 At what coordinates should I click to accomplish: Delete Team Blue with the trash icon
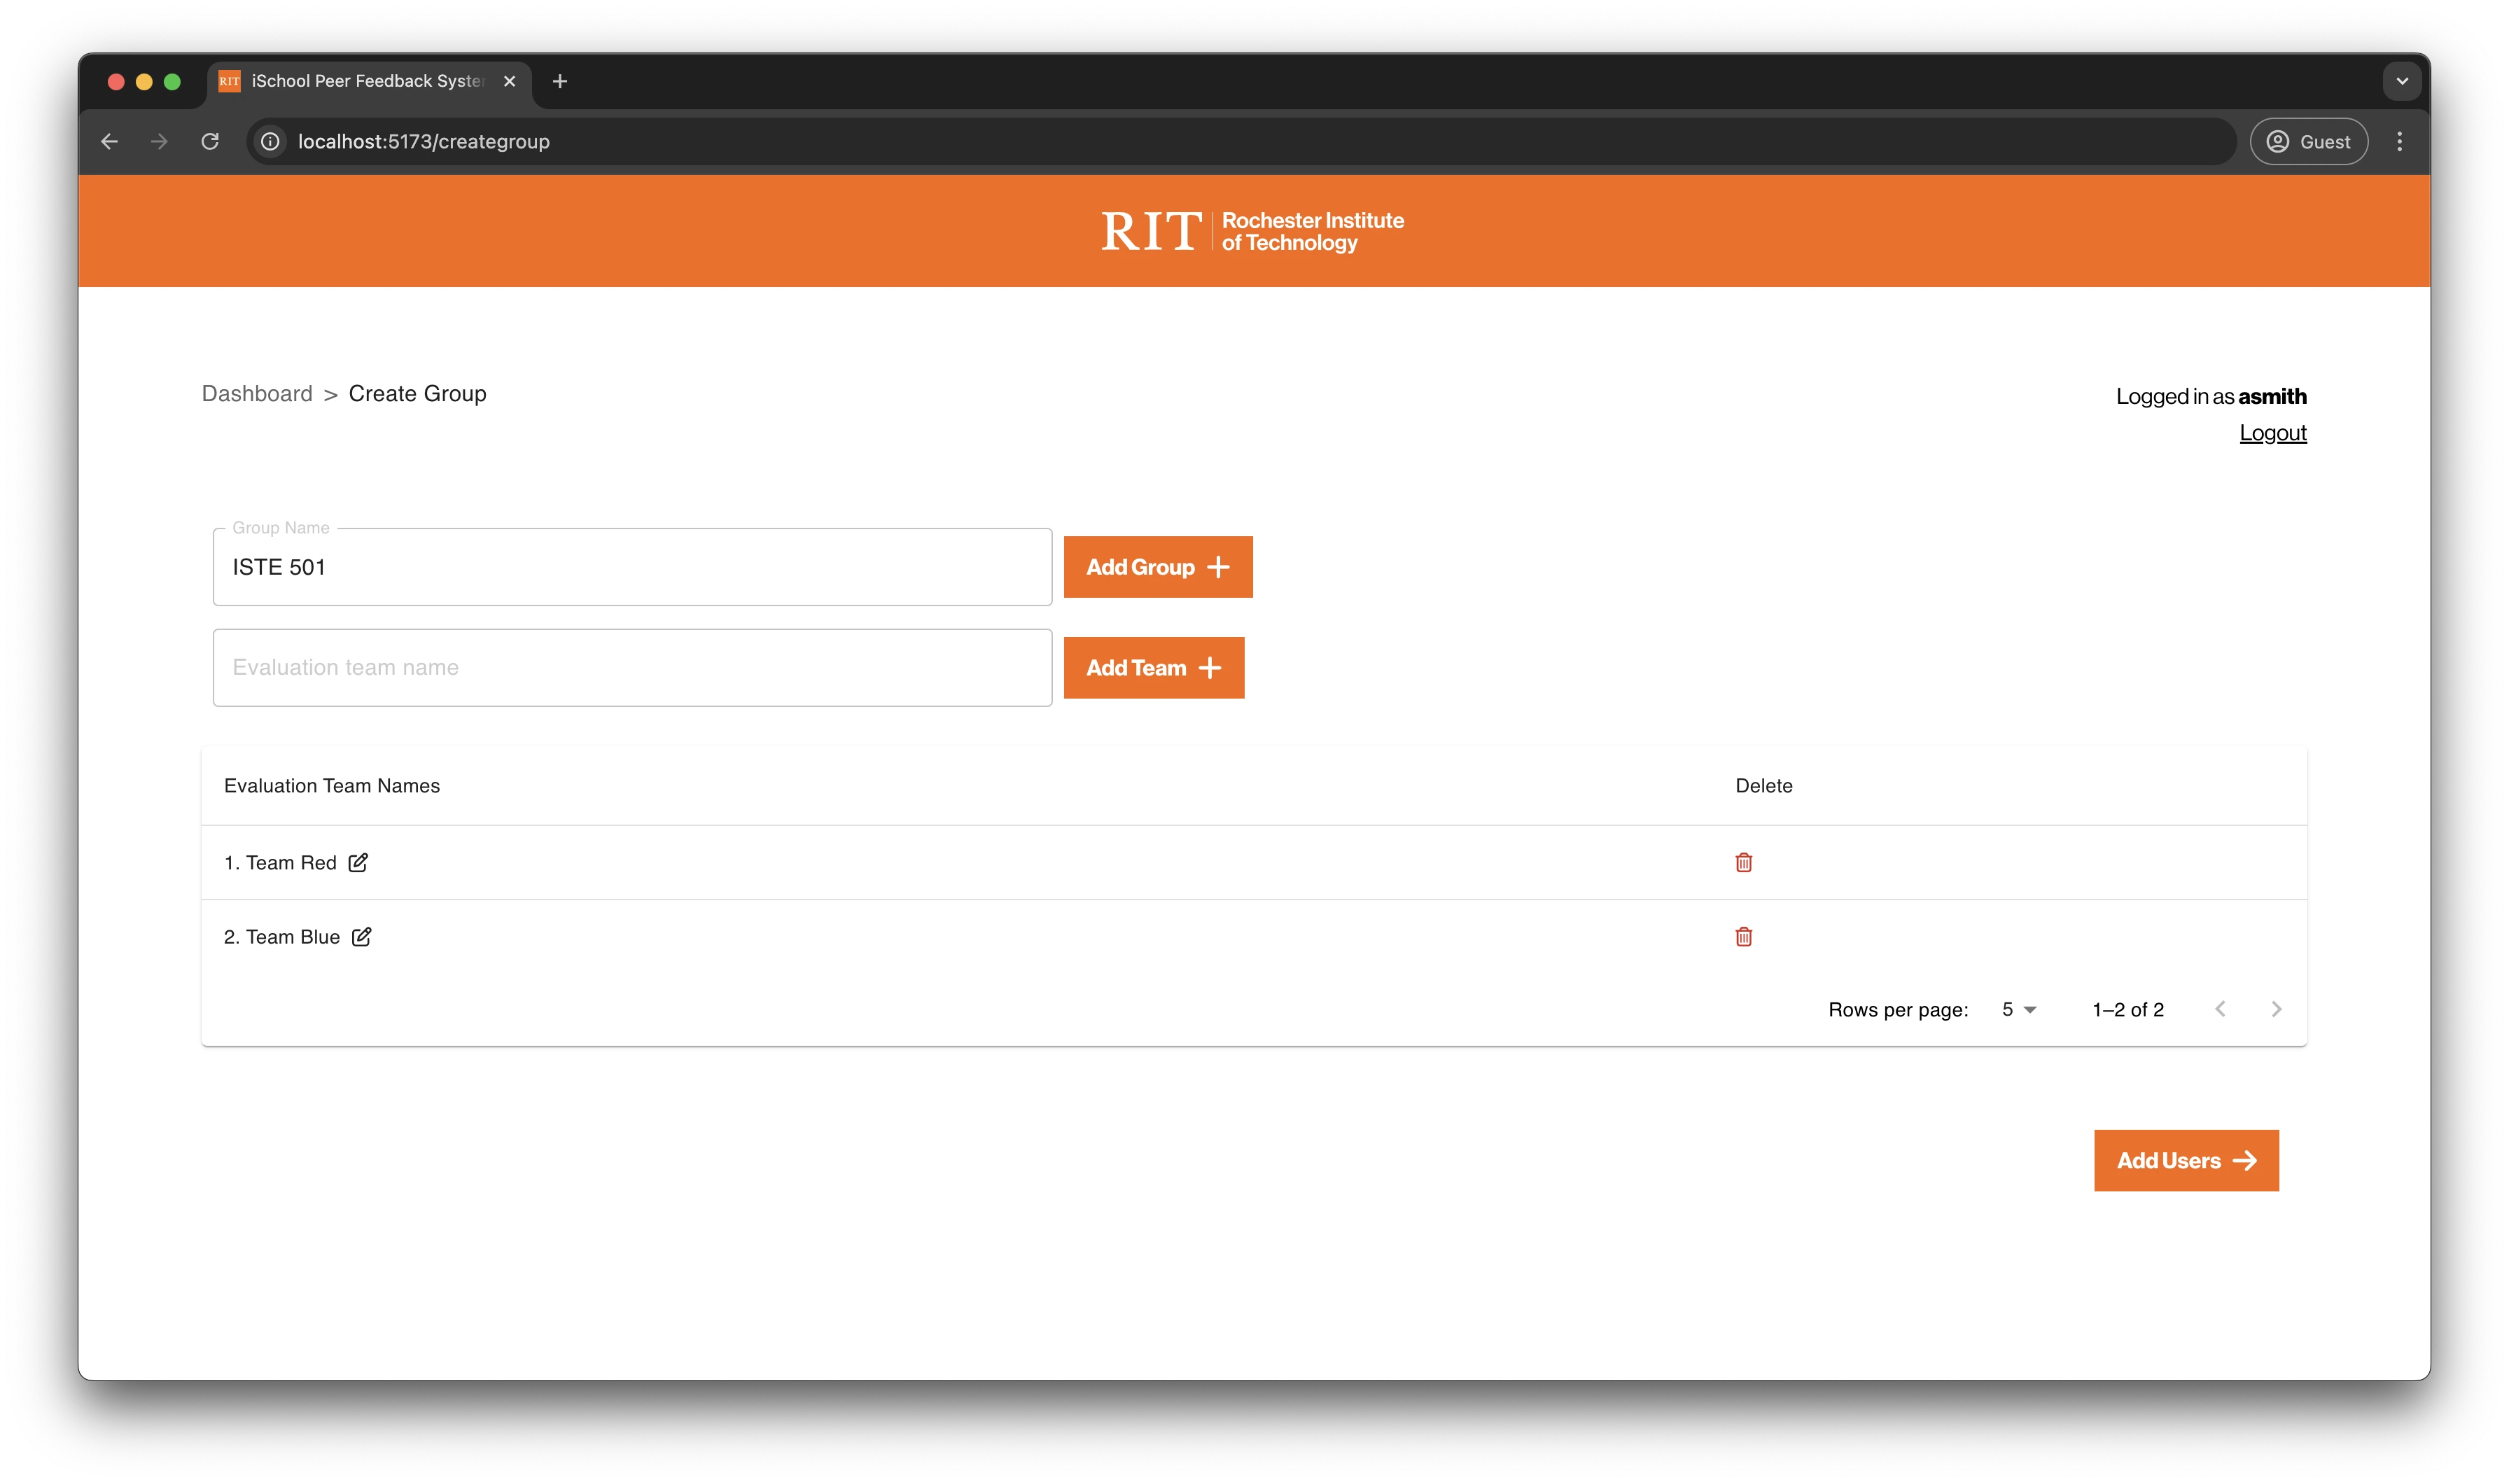click(x=1743, y=937)
